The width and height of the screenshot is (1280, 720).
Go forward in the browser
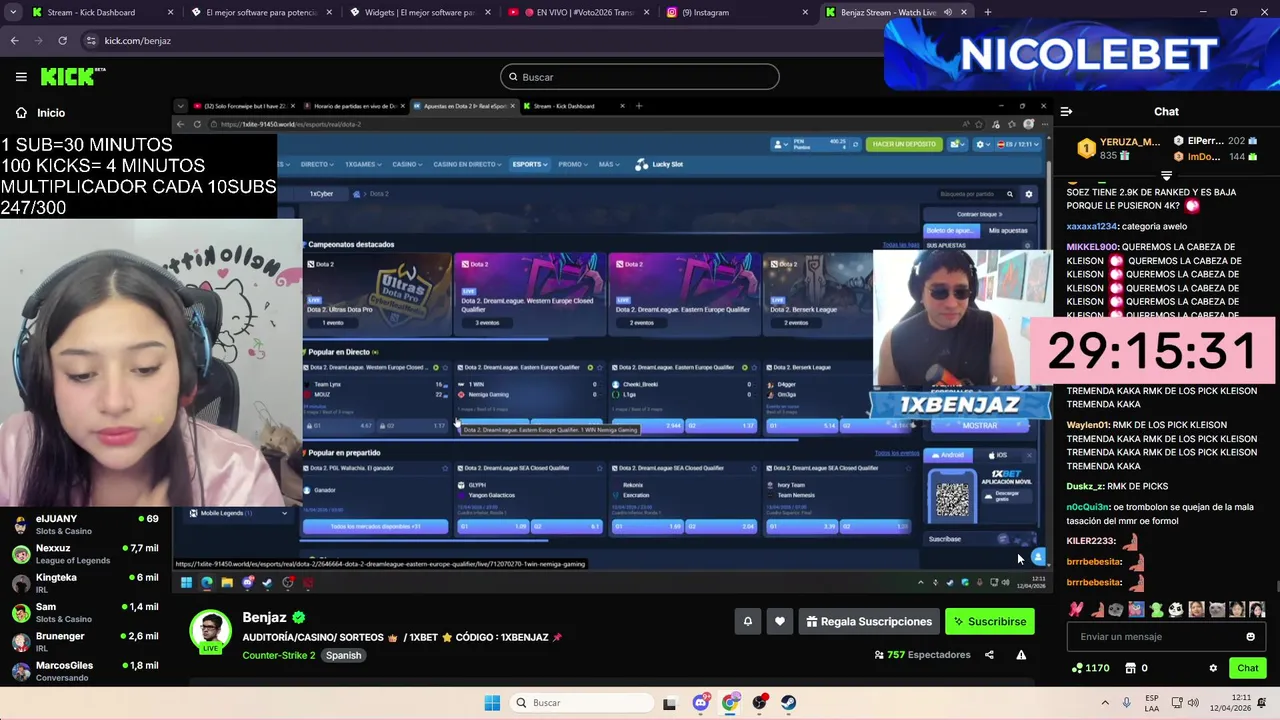coord(38,41)
